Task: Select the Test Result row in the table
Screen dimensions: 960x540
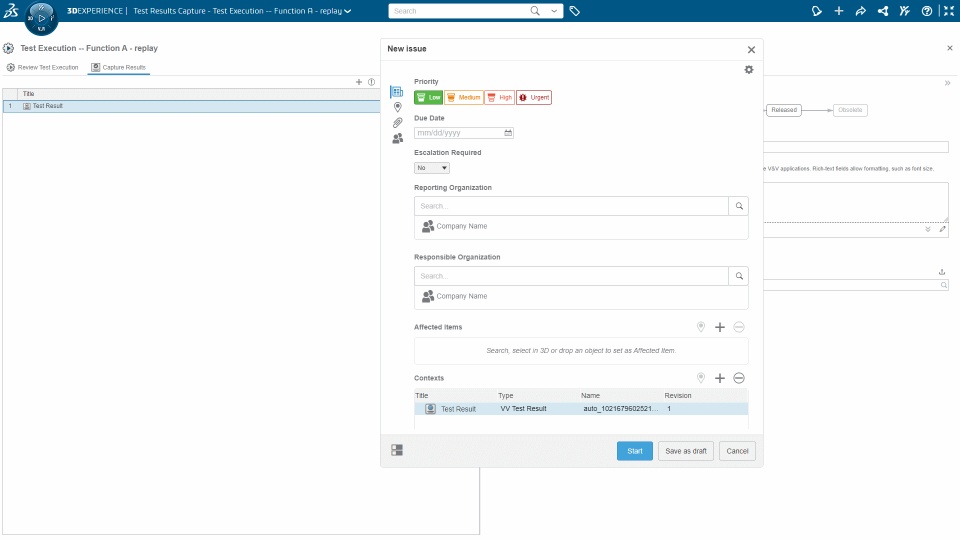Action: point(192,106)
